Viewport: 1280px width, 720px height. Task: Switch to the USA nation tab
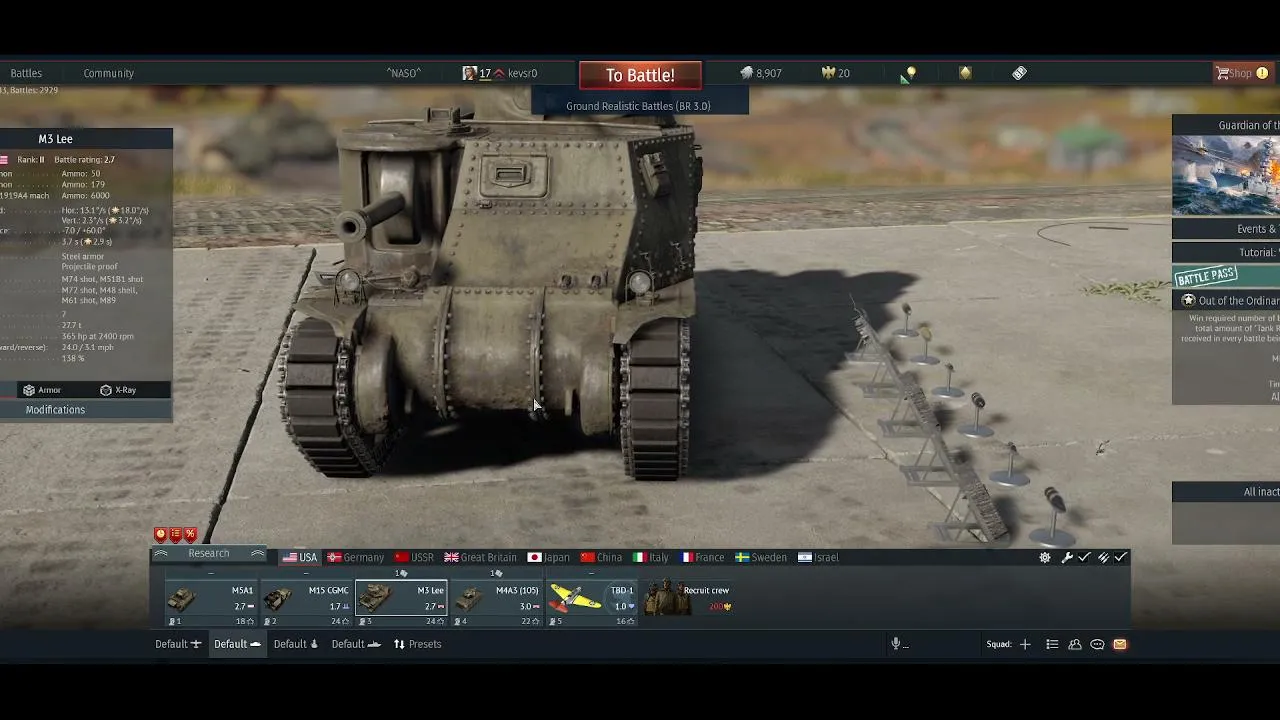(300, 558)
